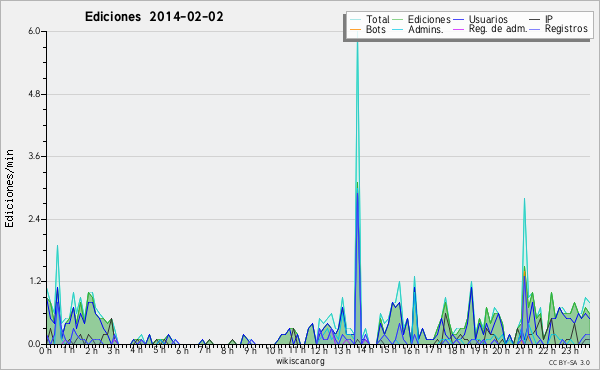The height and width of the screenshot is (370, 600).
Task: Click the '20 h' x-axis label
Action: 501,350
